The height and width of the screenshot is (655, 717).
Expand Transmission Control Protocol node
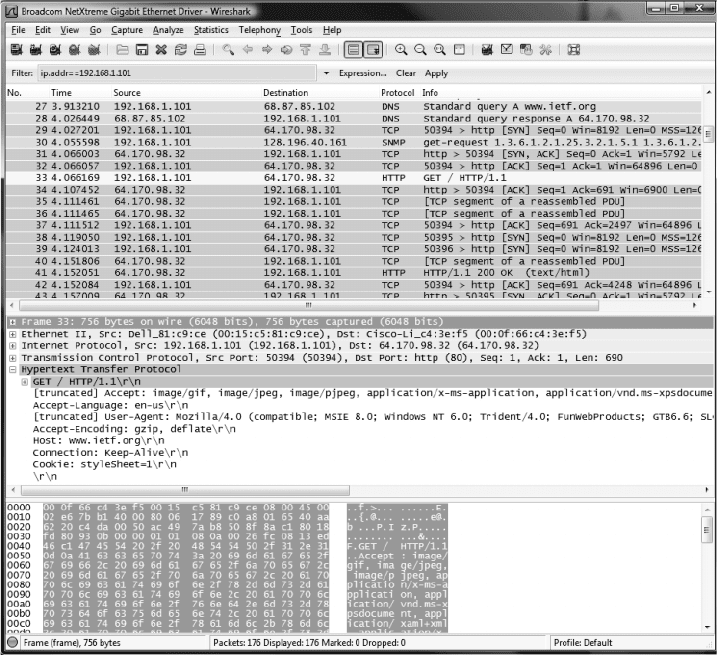point(13,358)
